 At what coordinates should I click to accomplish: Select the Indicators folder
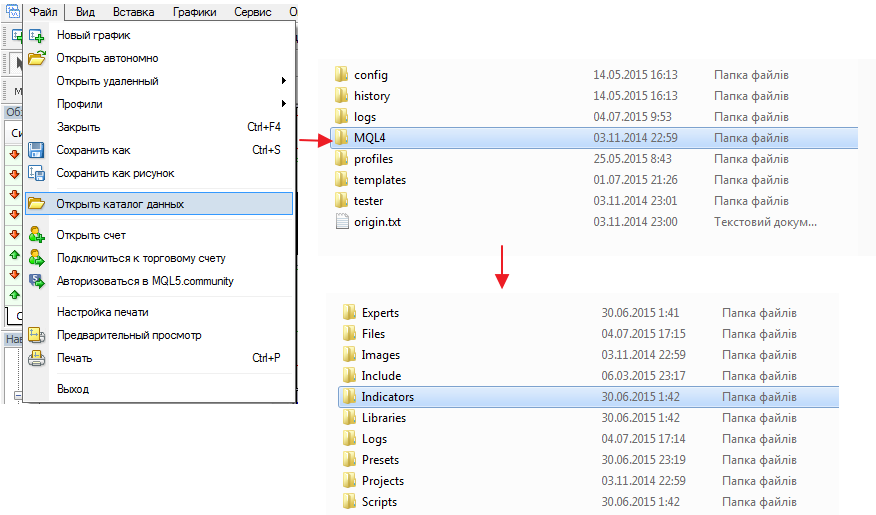pos(387,397)
